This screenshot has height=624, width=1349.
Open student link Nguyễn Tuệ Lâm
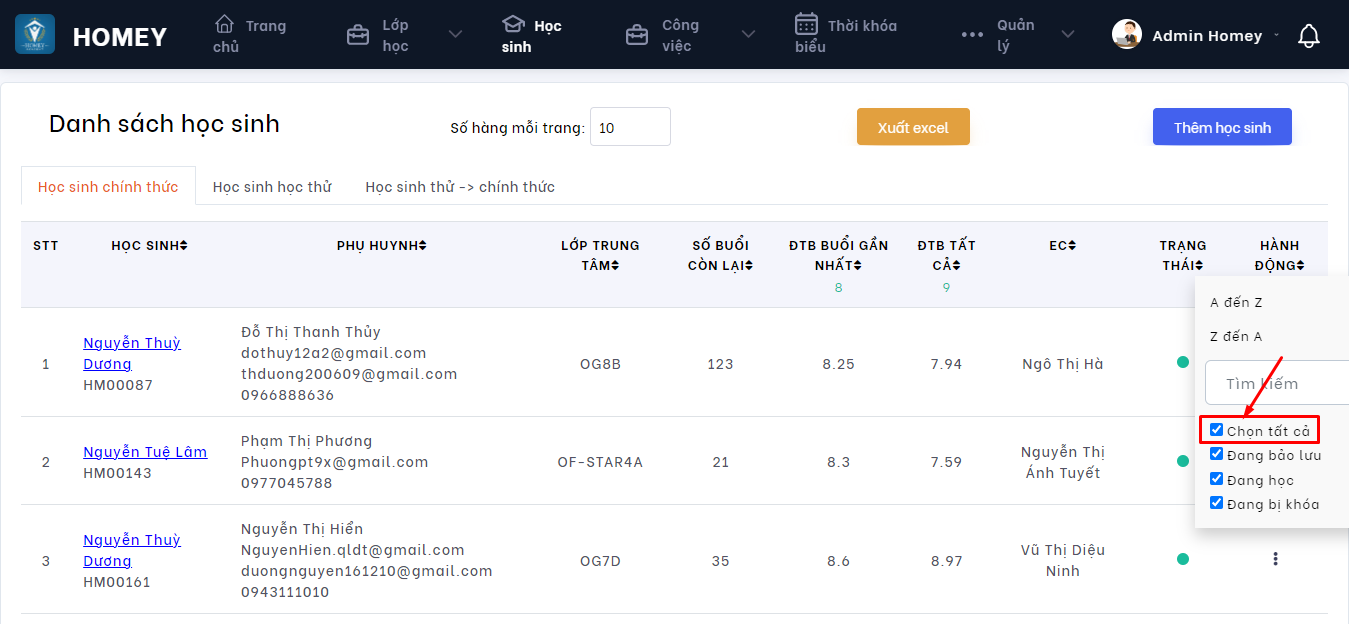[145, 452]
